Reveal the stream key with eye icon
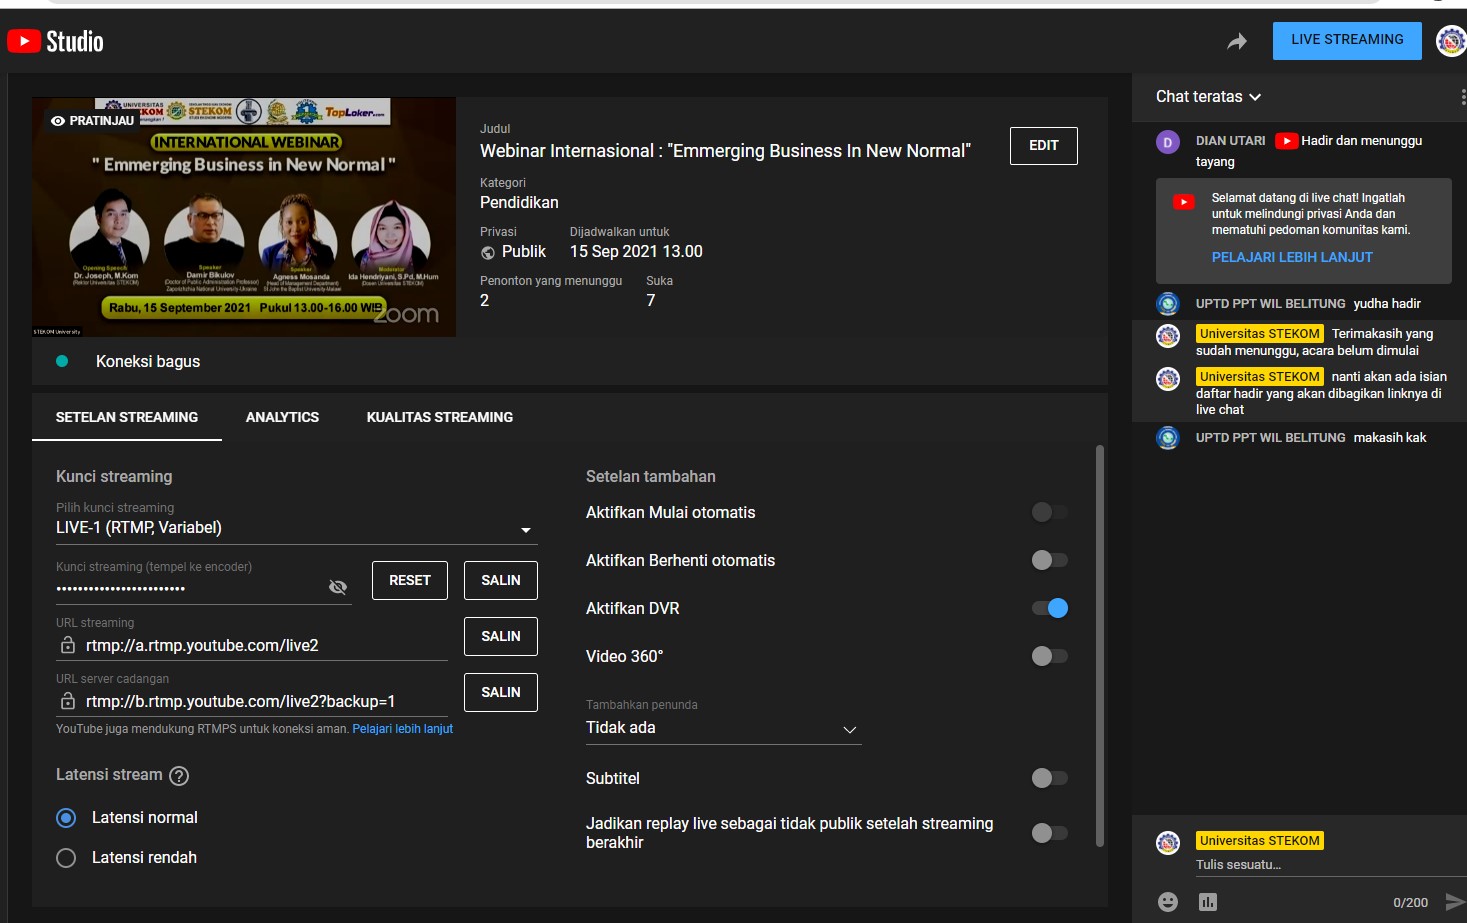Screen dimensions: 1467x923 [x=338, y=587]
